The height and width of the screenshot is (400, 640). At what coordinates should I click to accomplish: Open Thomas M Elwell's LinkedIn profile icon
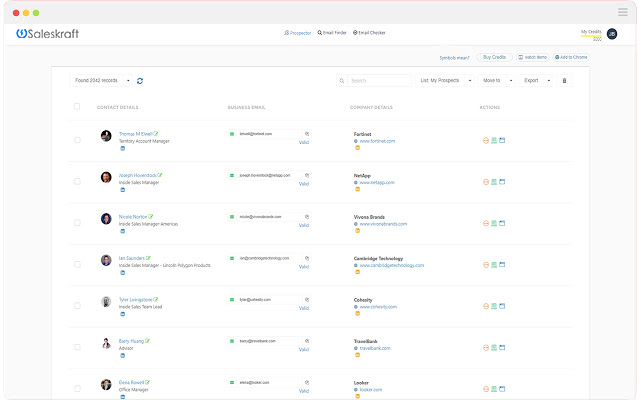point(122,147)
